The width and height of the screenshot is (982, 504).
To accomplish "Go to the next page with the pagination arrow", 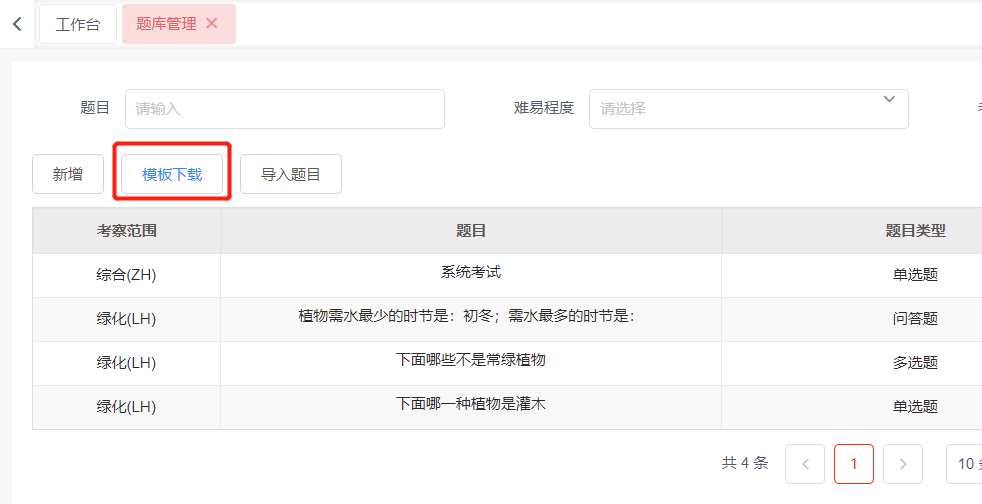I will pyautogui.click(x=902, y=464).
